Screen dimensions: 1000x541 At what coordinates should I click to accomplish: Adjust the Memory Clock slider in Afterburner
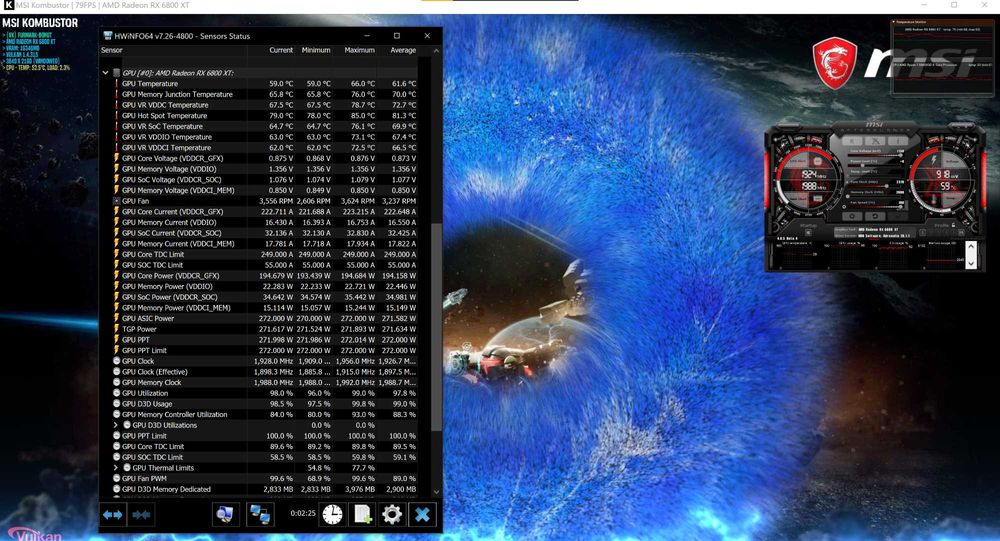(875, 196)
